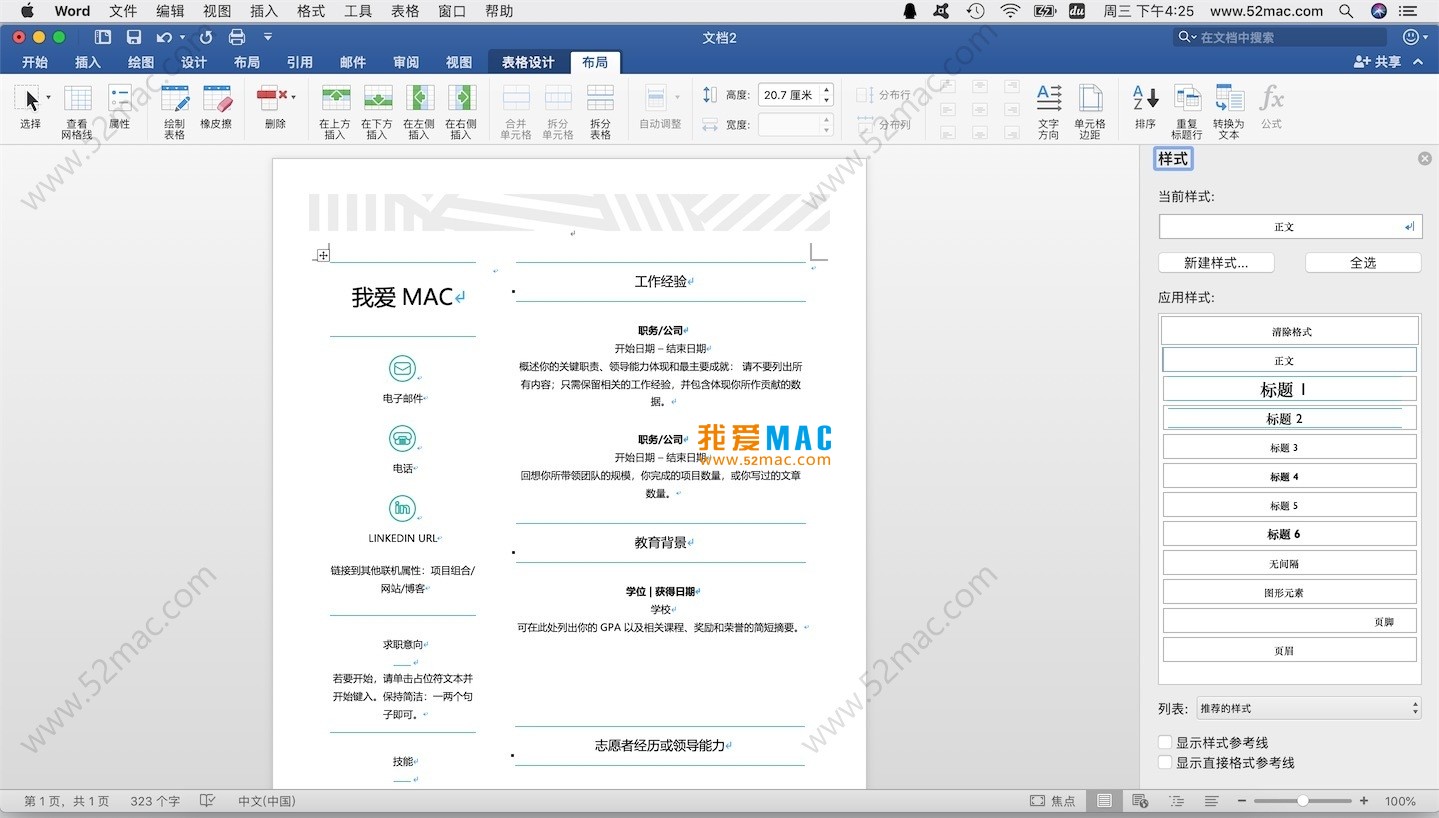Open the Table menu in menu bar
The width and height of the screenshot is (1439, 818).
pyautogui.click(x=405, y=11)
